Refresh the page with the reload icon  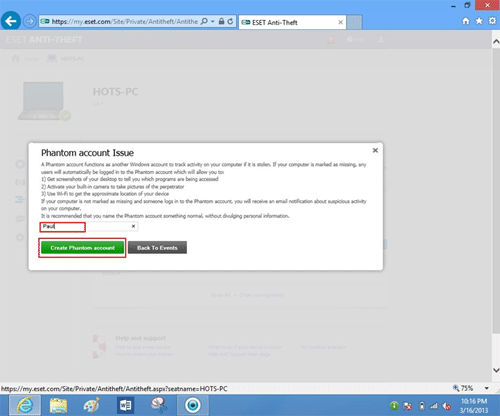coord(230,21)
